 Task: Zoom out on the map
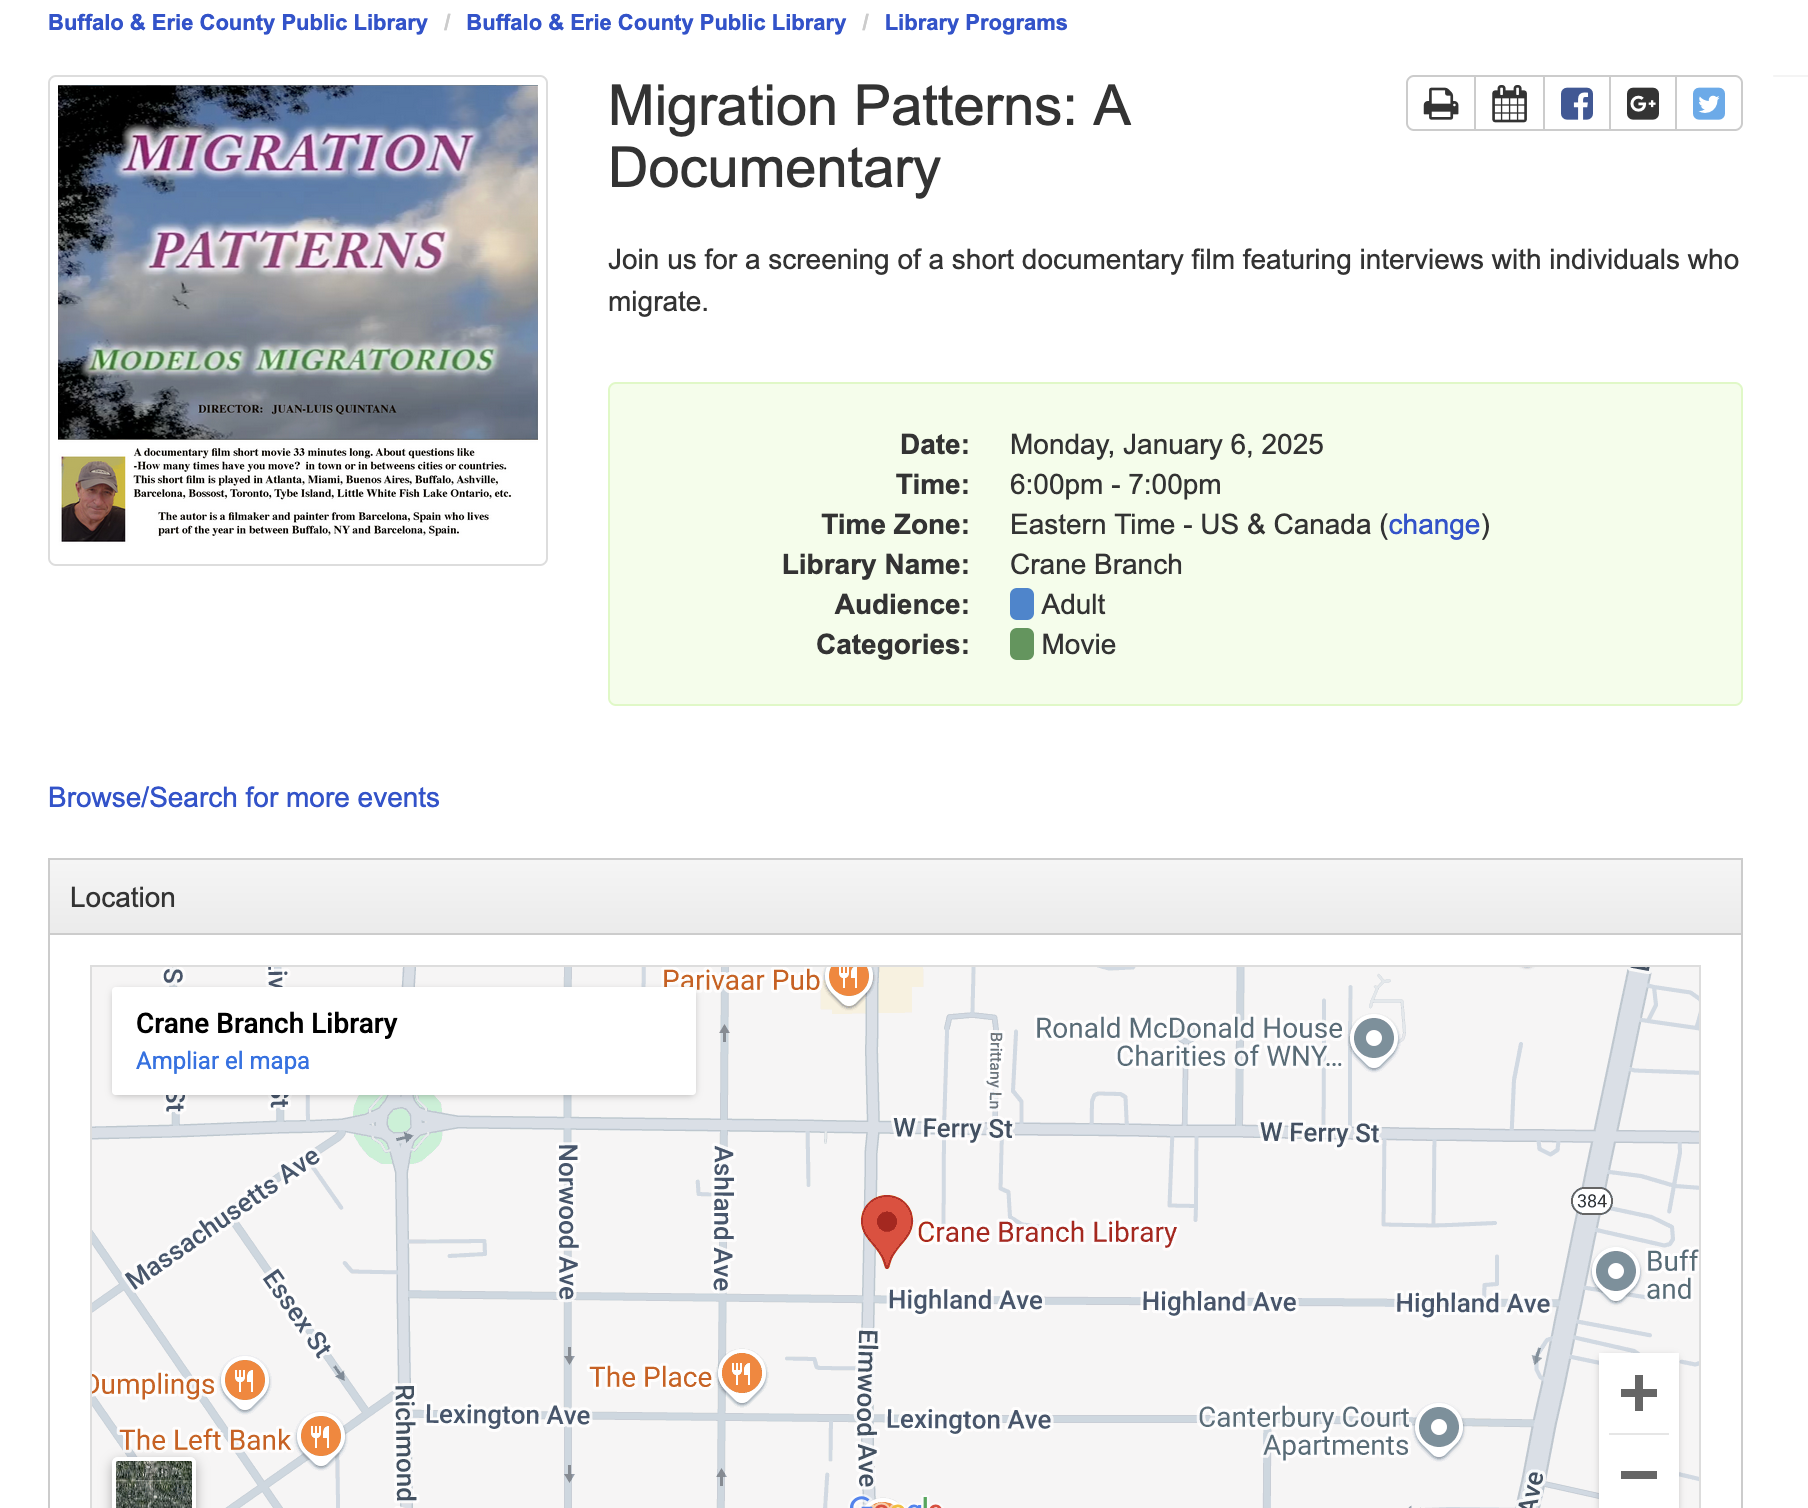1638,1474
